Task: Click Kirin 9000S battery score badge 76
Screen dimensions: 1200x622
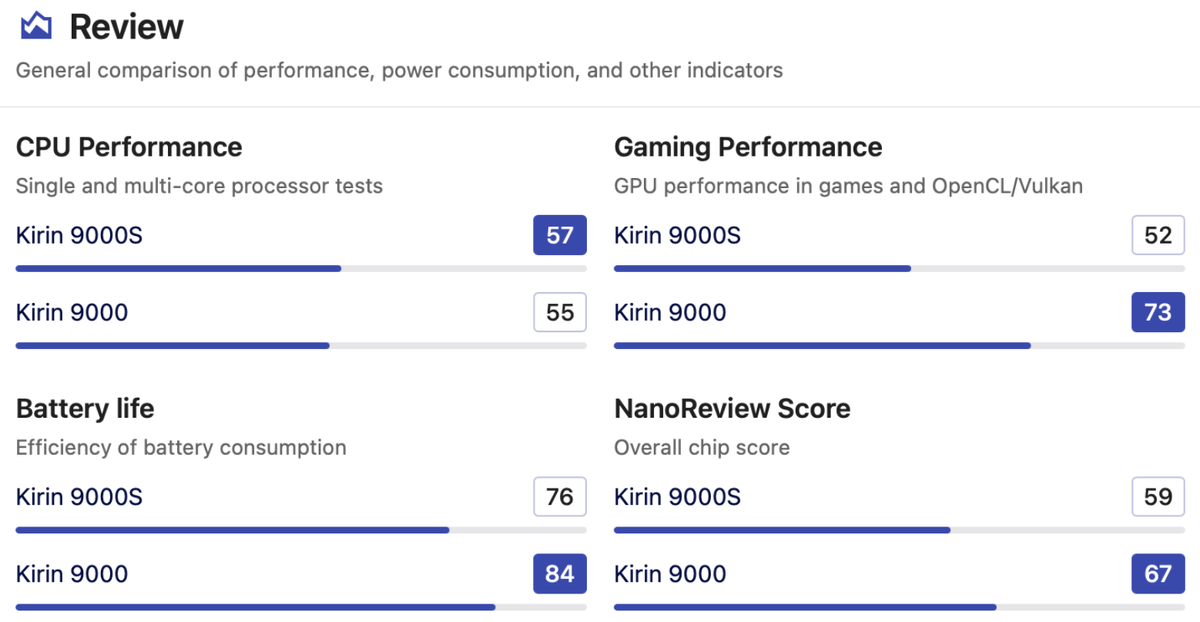Action: [x=560, y=496]
